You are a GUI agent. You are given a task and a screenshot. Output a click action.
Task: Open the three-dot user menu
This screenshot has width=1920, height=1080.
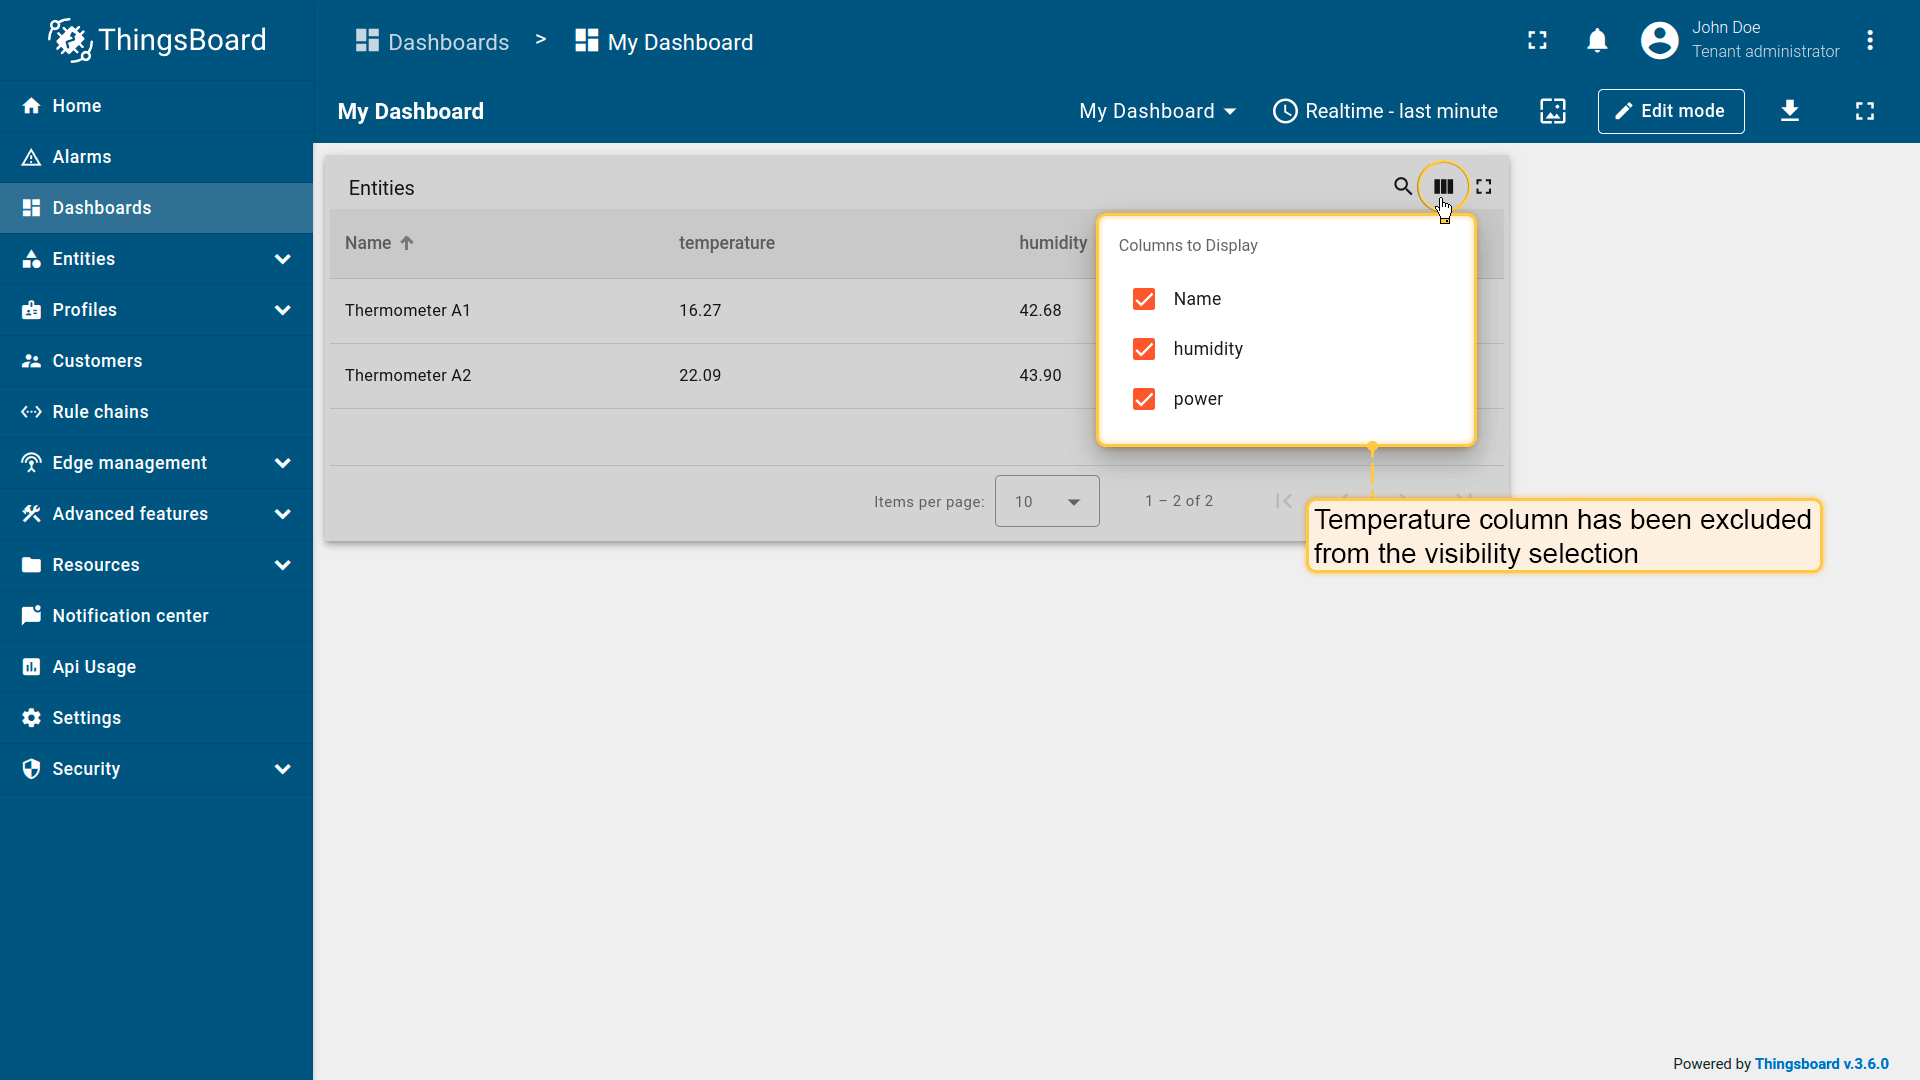(x=1870, y=41)
